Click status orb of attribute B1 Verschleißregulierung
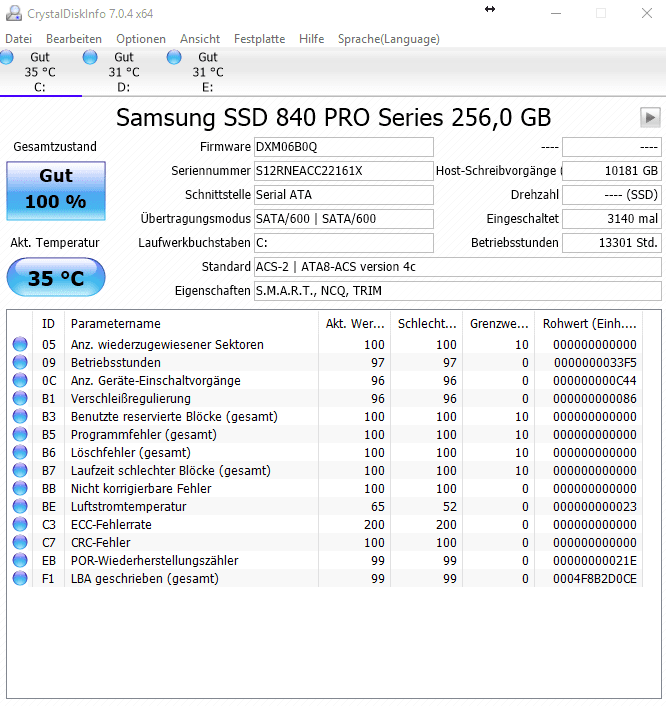 [20, 398]
